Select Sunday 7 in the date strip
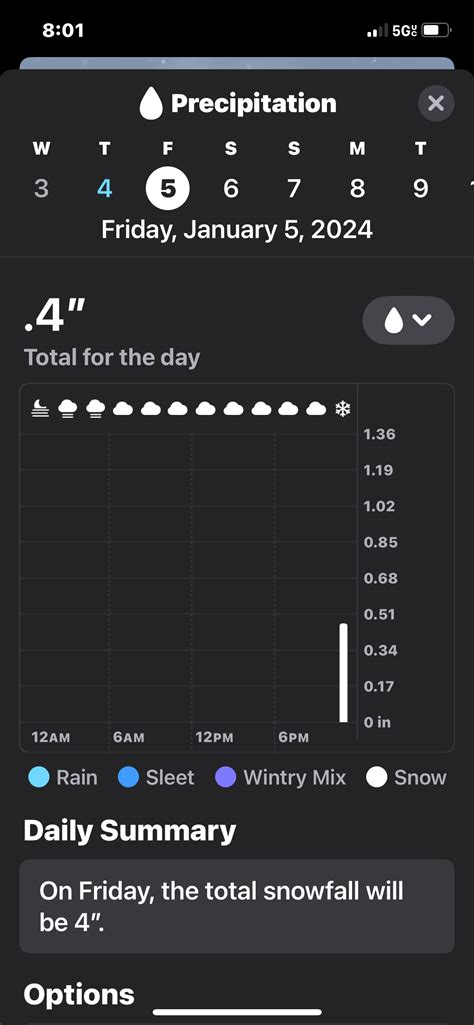 (294, 189)
